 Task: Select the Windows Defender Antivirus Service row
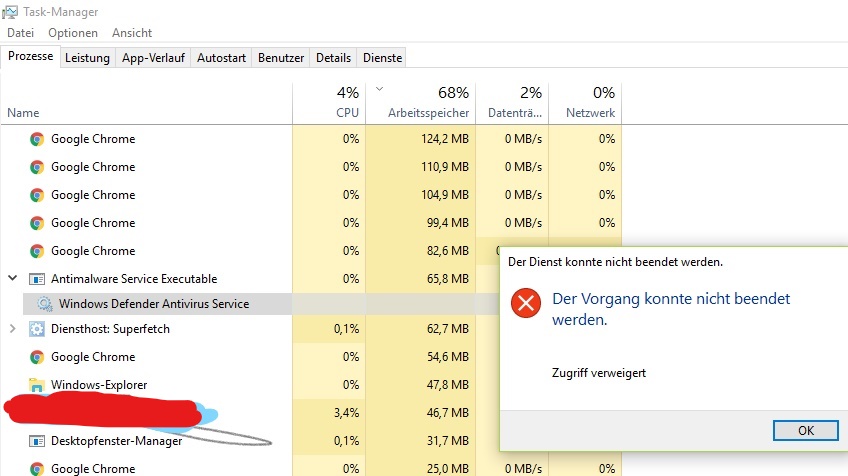coord(261,304)
